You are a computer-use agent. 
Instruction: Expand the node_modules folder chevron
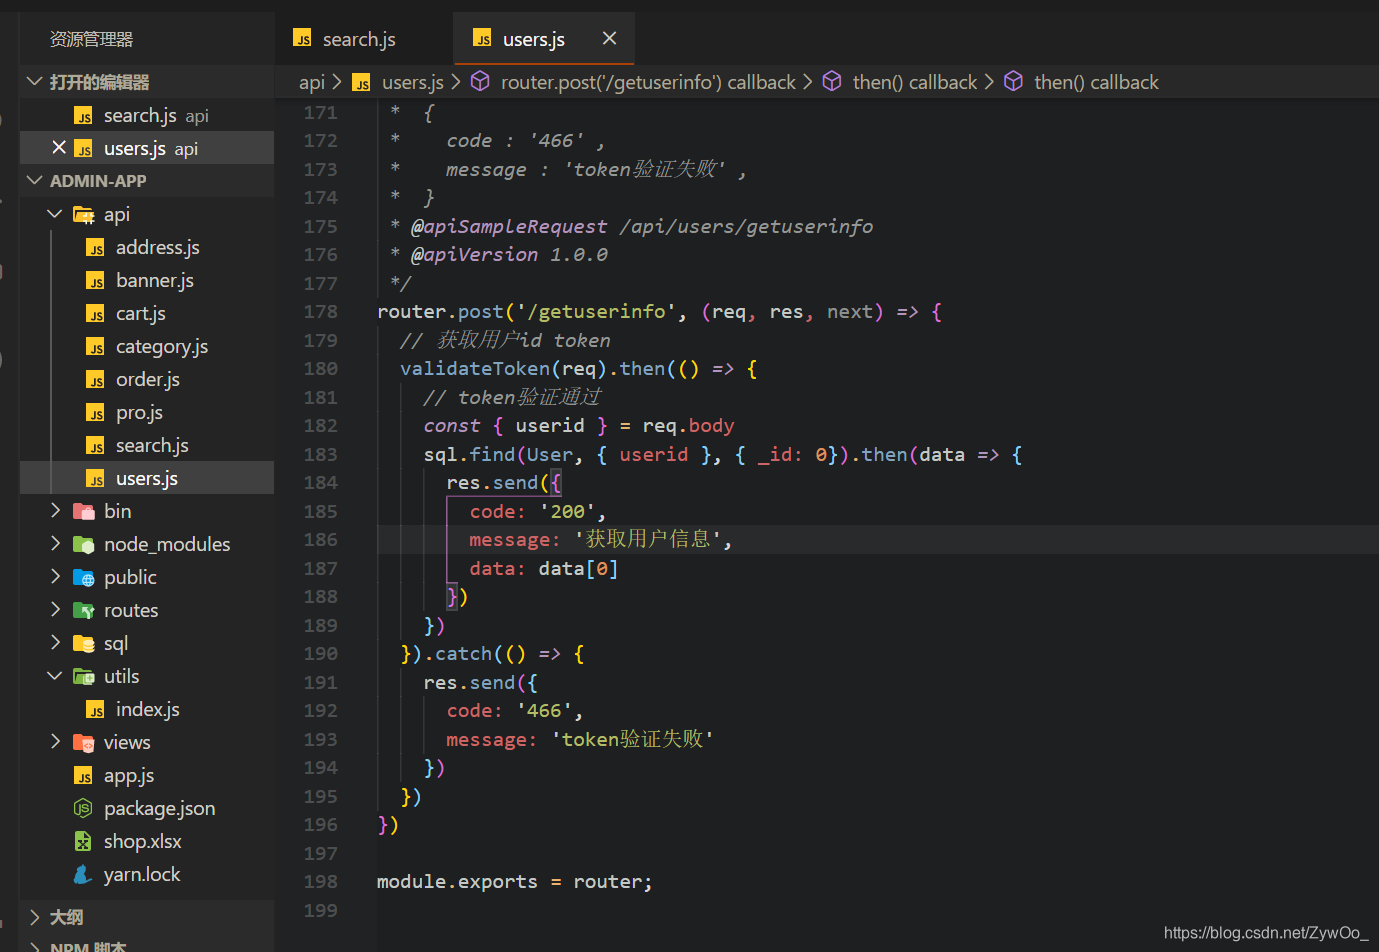[55, 544]
